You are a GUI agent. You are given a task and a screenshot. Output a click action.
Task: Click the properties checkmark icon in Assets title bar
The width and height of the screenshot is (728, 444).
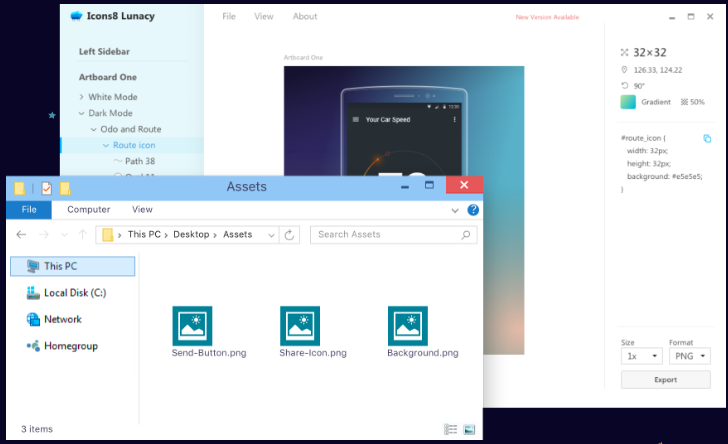click(46, 188)
